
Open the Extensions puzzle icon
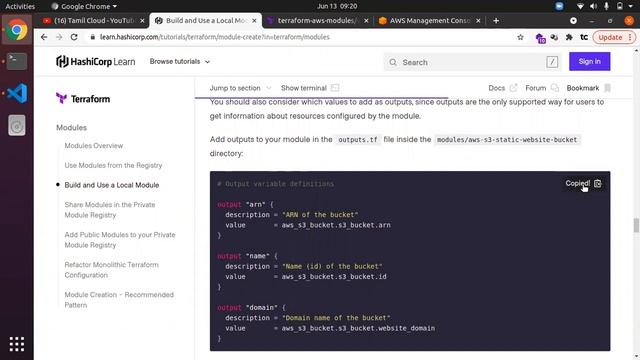569,37
